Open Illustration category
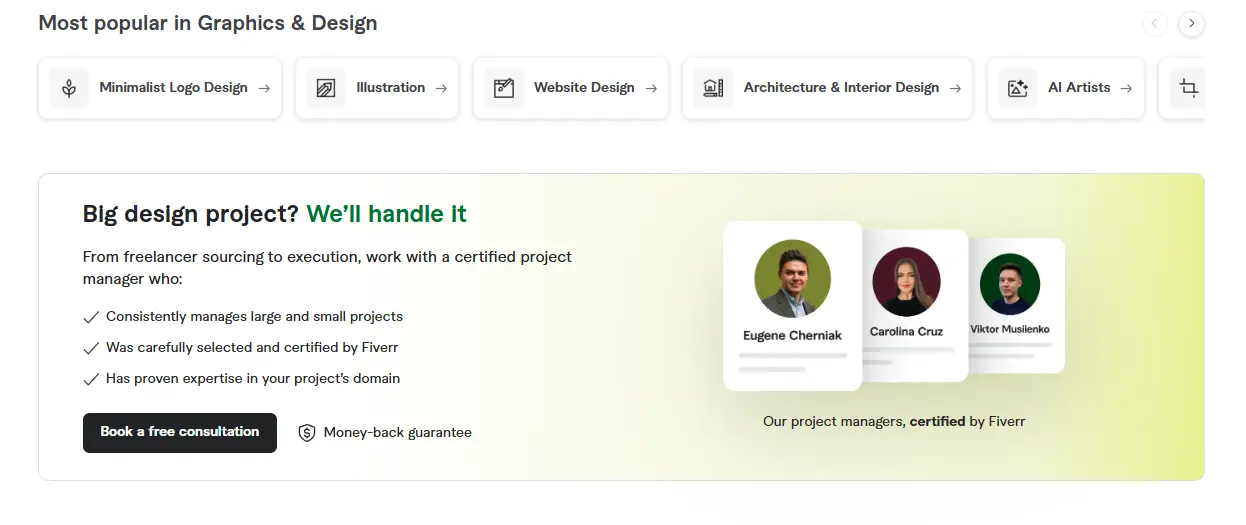 click(377, 88)
